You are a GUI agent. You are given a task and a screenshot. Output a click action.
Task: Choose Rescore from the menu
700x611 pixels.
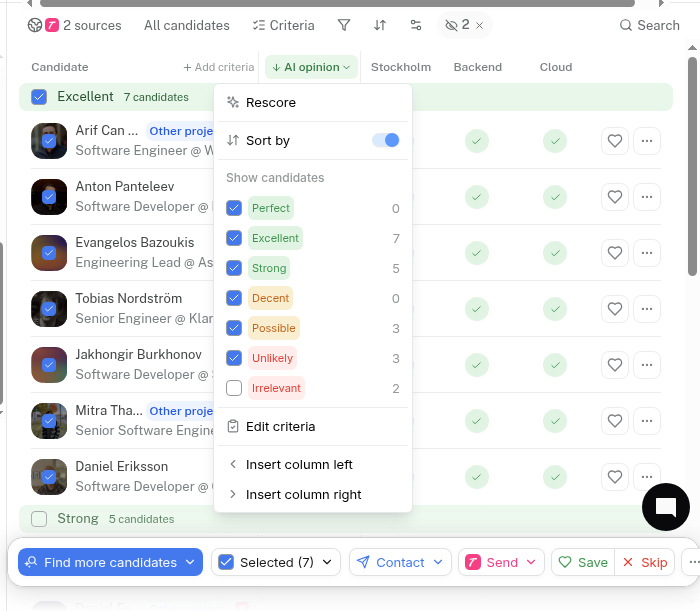313,103
